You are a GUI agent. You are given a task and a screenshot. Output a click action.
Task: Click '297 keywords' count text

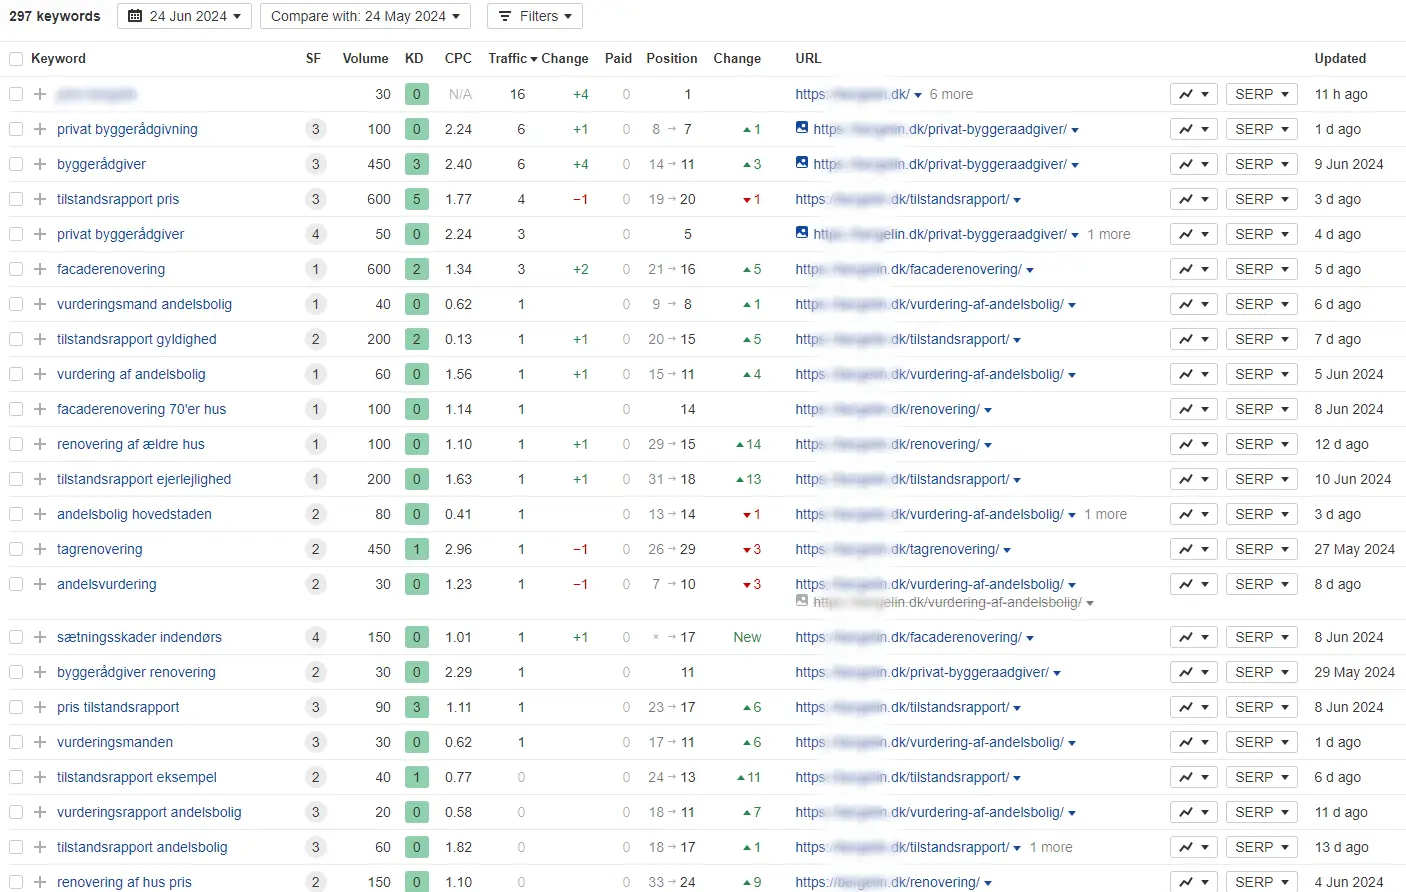(55, 16)
